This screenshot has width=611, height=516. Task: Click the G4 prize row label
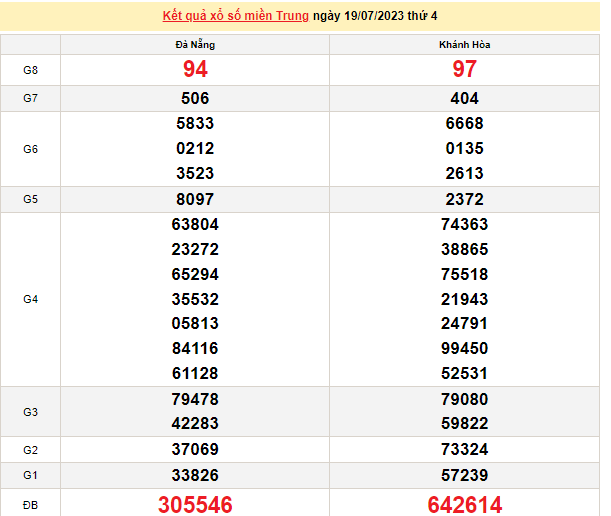tap(30, 299)
